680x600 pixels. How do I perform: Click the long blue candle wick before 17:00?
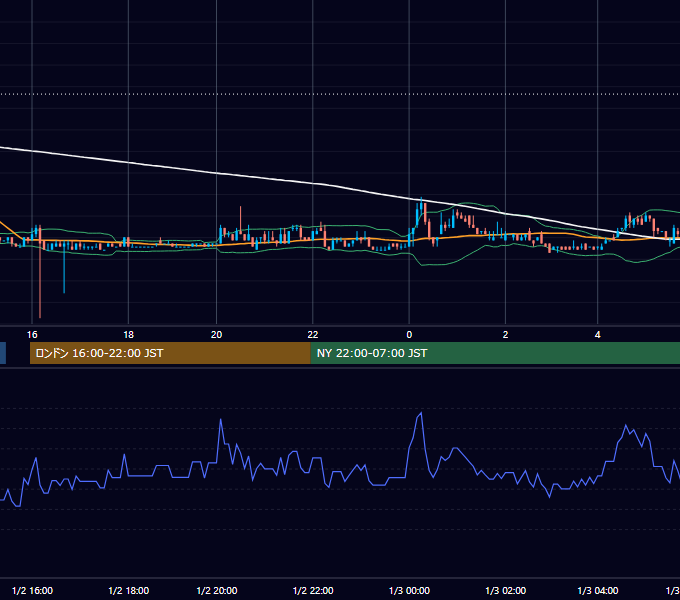coord(64,271)
